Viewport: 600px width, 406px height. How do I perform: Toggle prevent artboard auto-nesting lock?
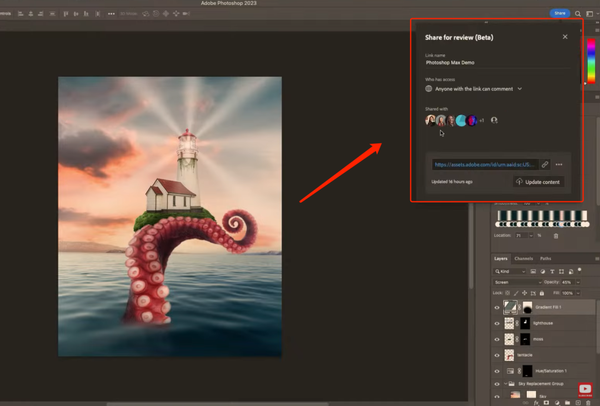click(533, 293)
